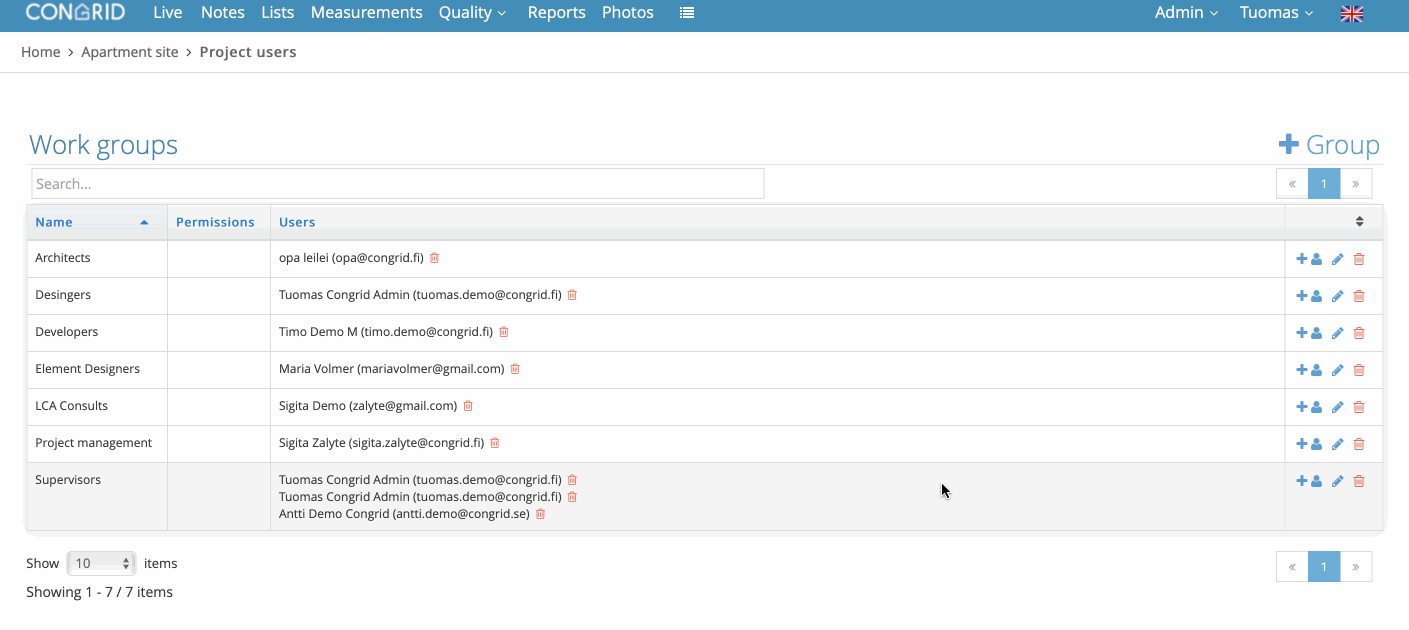This screenshot has height=630, width=1409.
Task: Open the Admin dropdown menu
Action: (1186, 13)
